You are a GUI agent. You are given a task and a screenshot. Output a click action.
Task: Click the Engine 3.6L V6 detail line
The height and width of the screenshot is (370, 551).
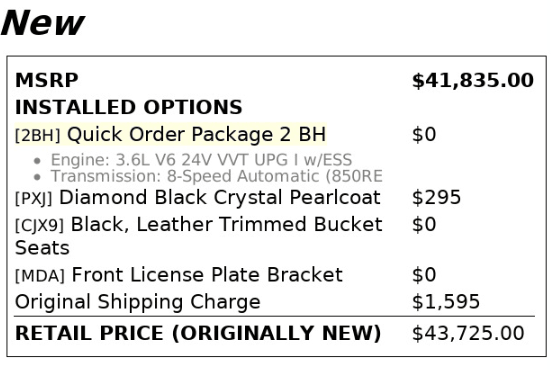tap(201, 160)
